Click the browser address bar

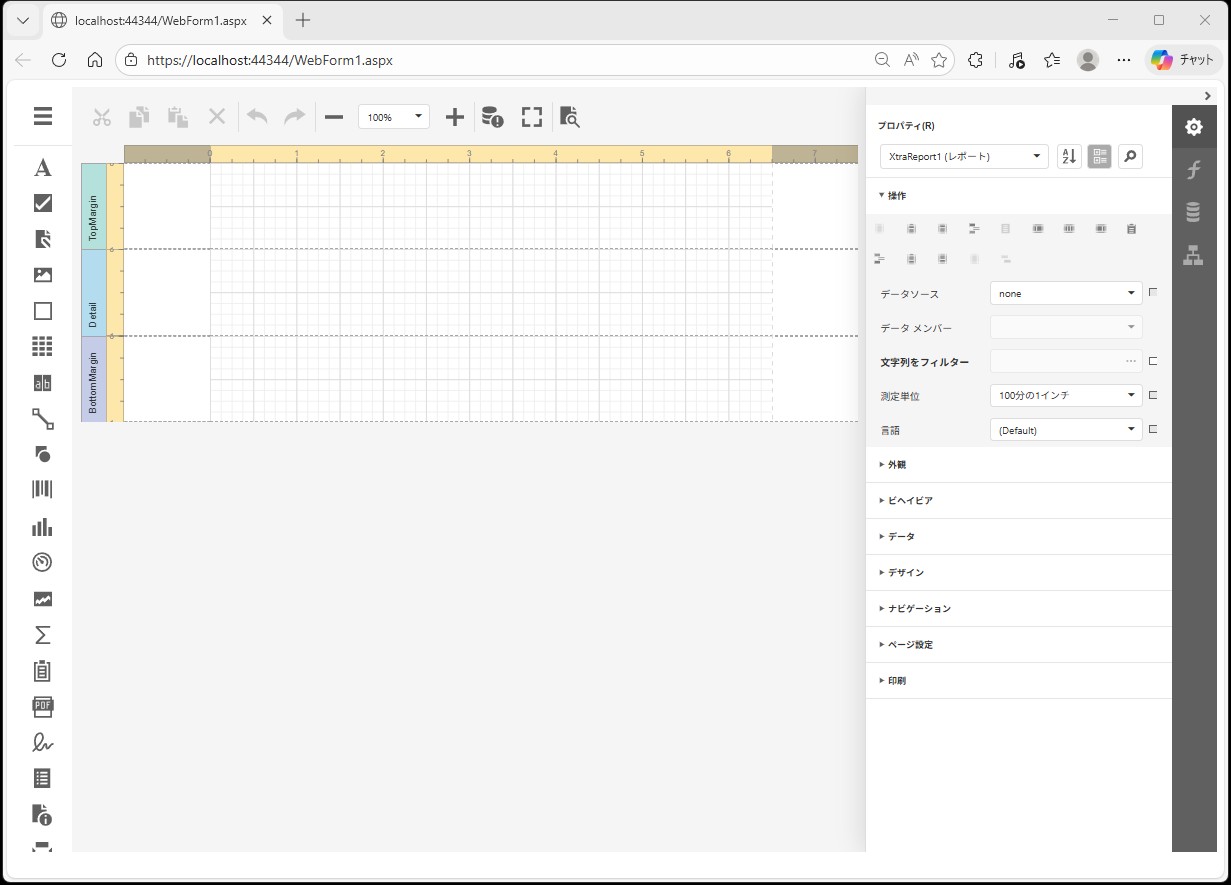(x=500, y=60)
